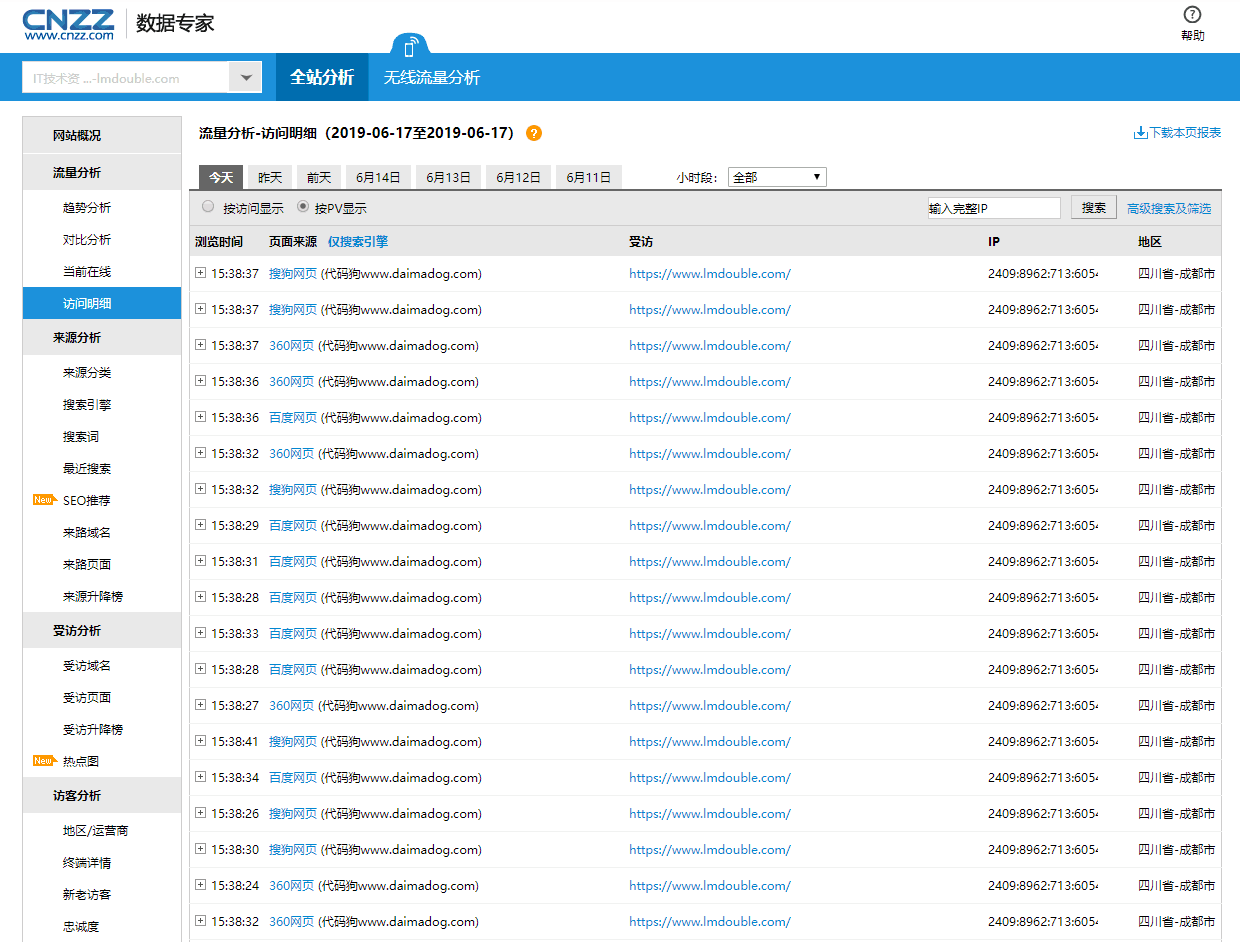Expand the 15:38:41 row details
This screenshot has width=1240, height=942.
tap(200, 741)
